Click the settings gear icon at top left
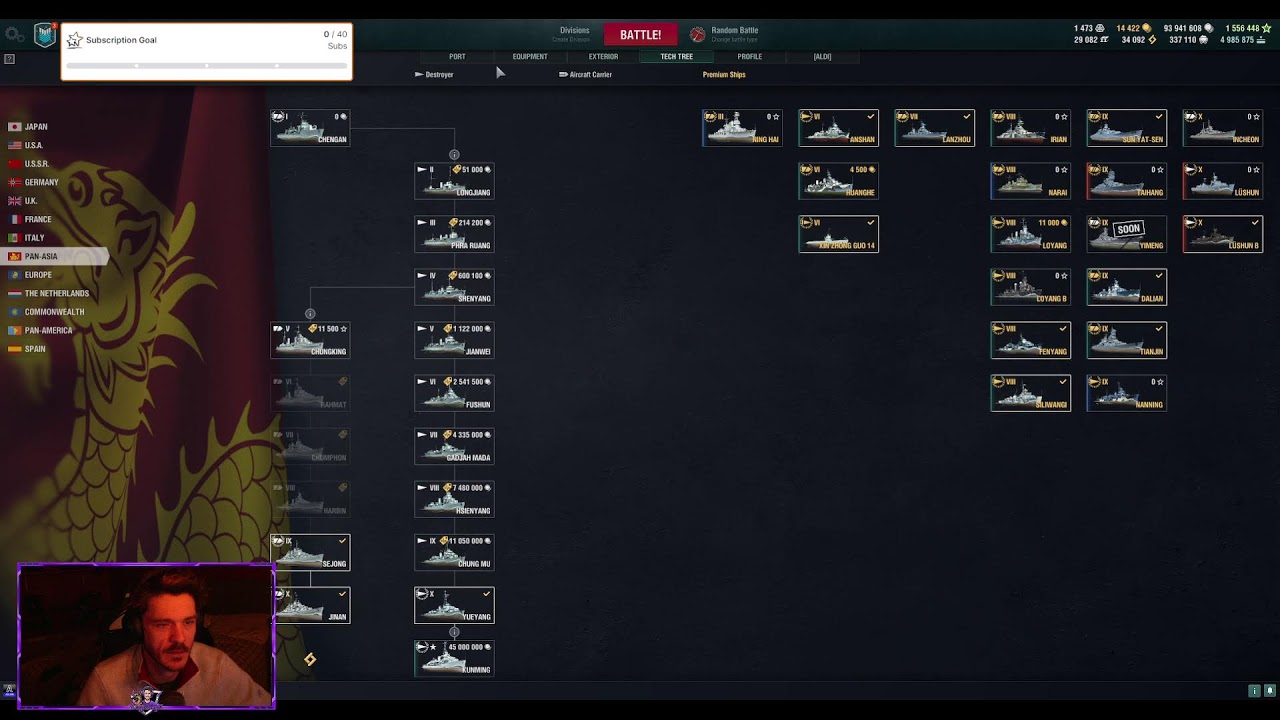Viewport: 1280px width, 720px height. 14,35
